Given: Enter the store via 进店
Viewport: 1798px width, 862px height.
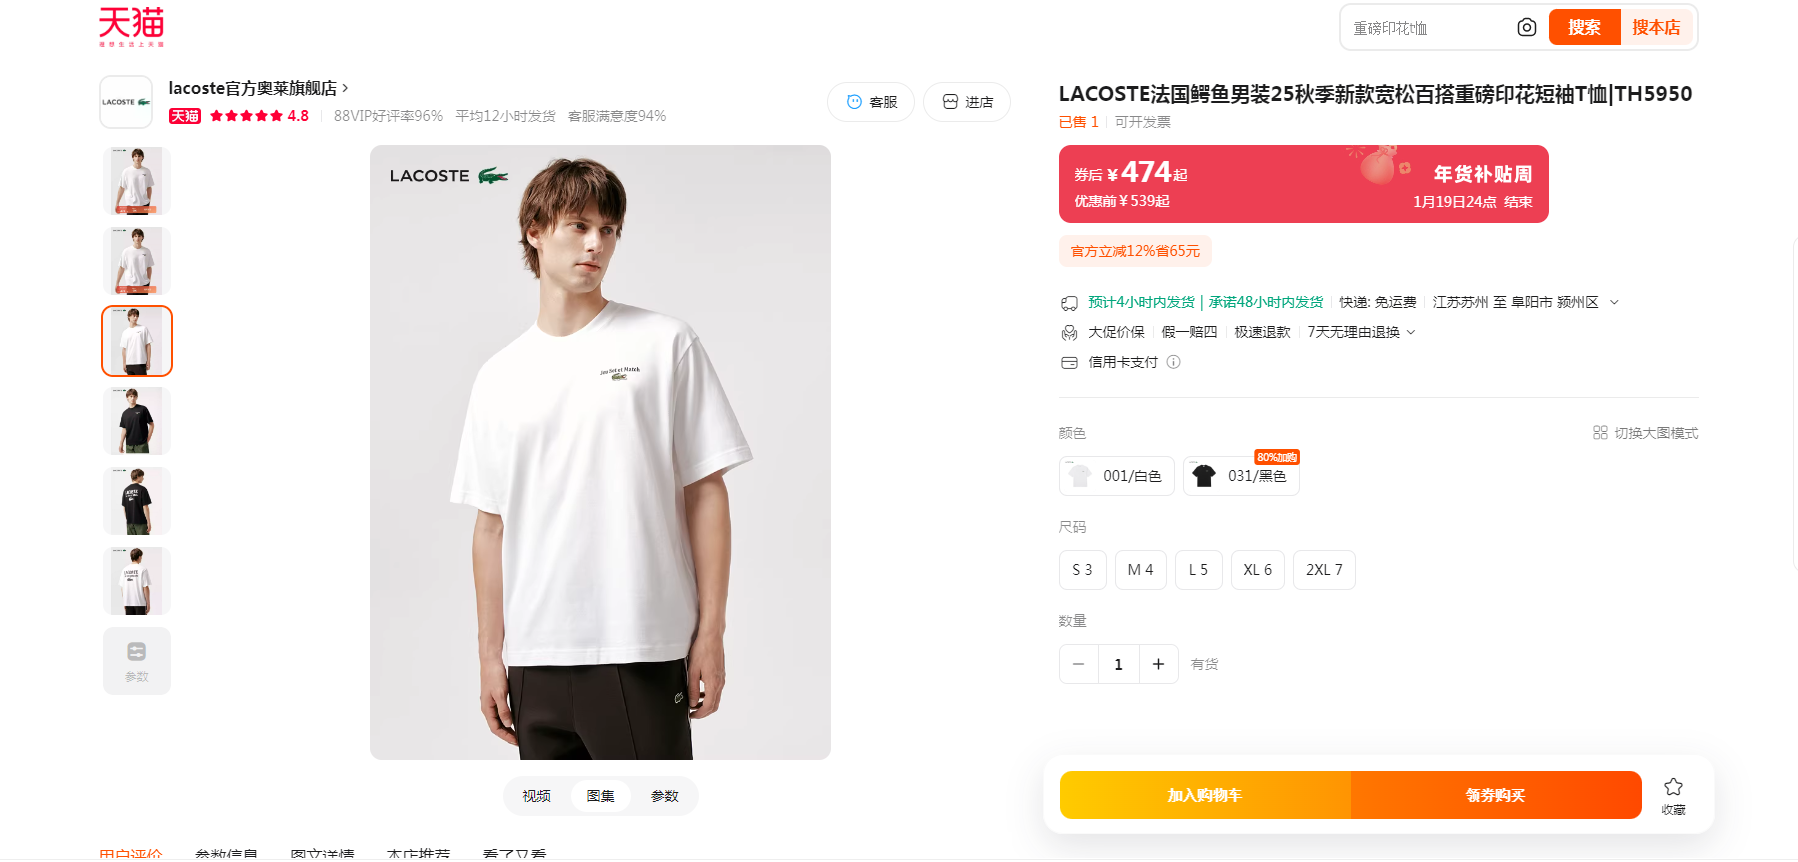Looking at the screenshot, I should click(x=966, y=102).
